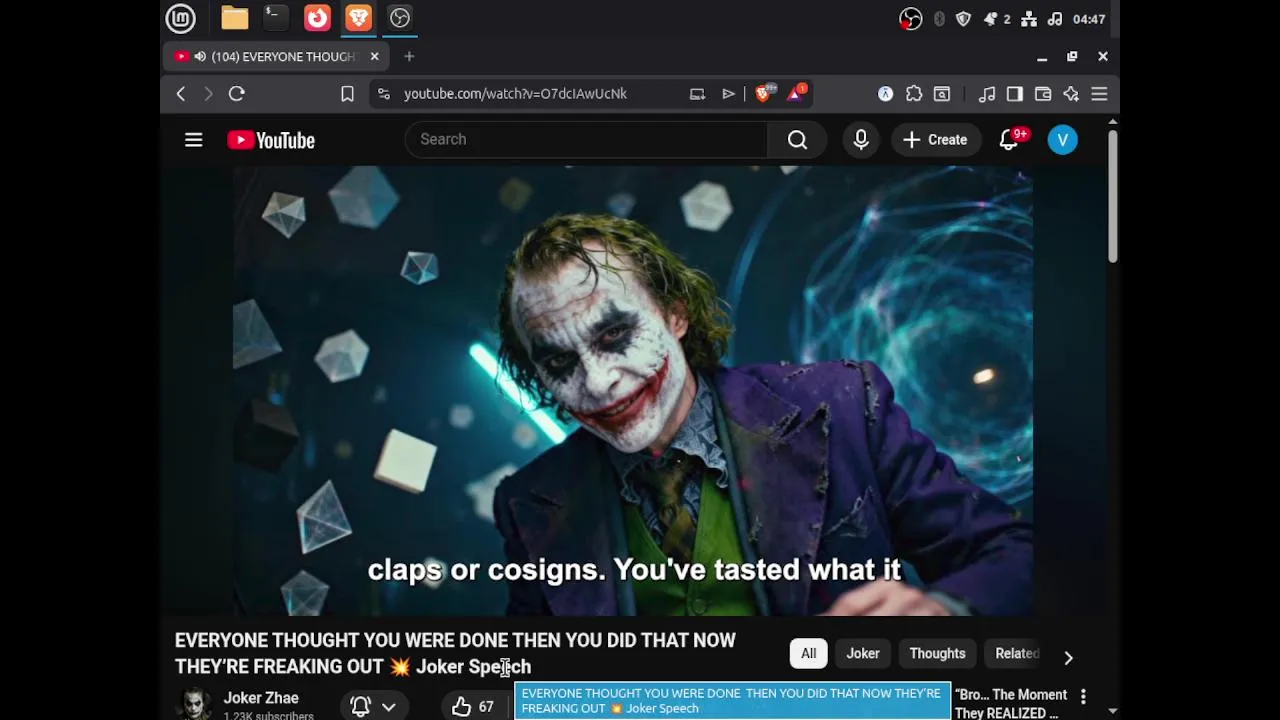Click the video title "EVERYONE THOUGHT YOU WERE DONE"
The height and width of the screenshot is (720, 1280).
(455, 653)
